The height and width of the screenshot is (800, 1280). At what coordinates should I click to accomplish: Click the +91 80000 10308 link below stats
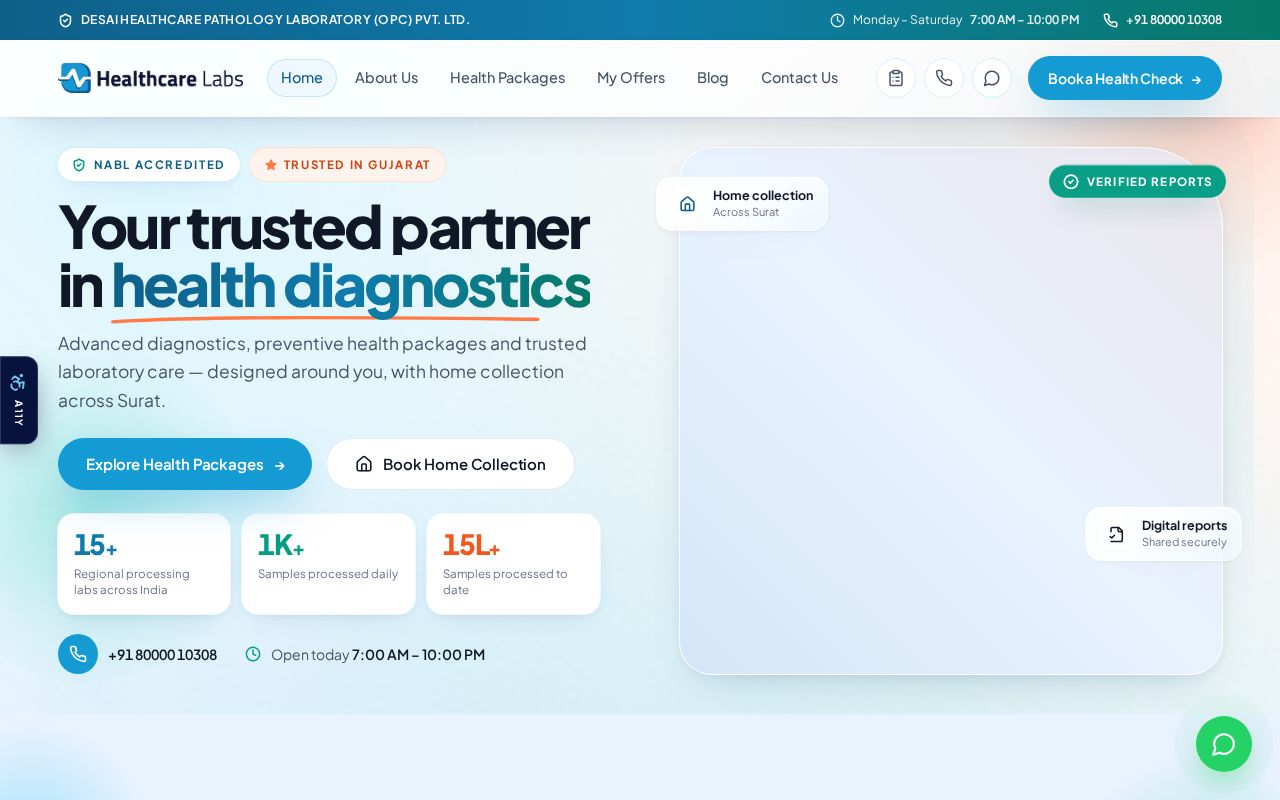click(162, 655)
